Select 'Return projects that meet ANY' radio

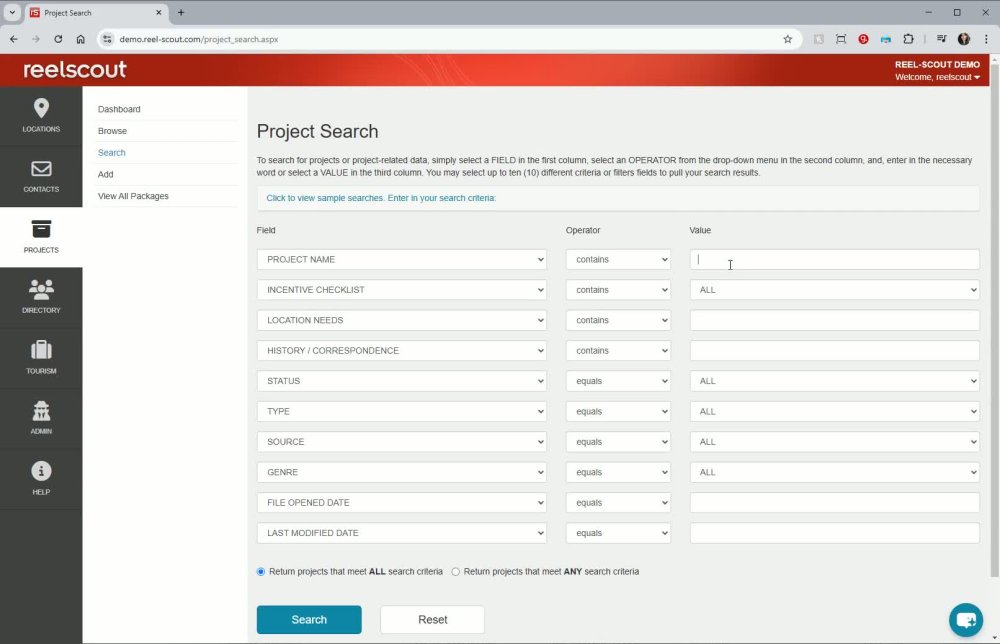point(456,572)
